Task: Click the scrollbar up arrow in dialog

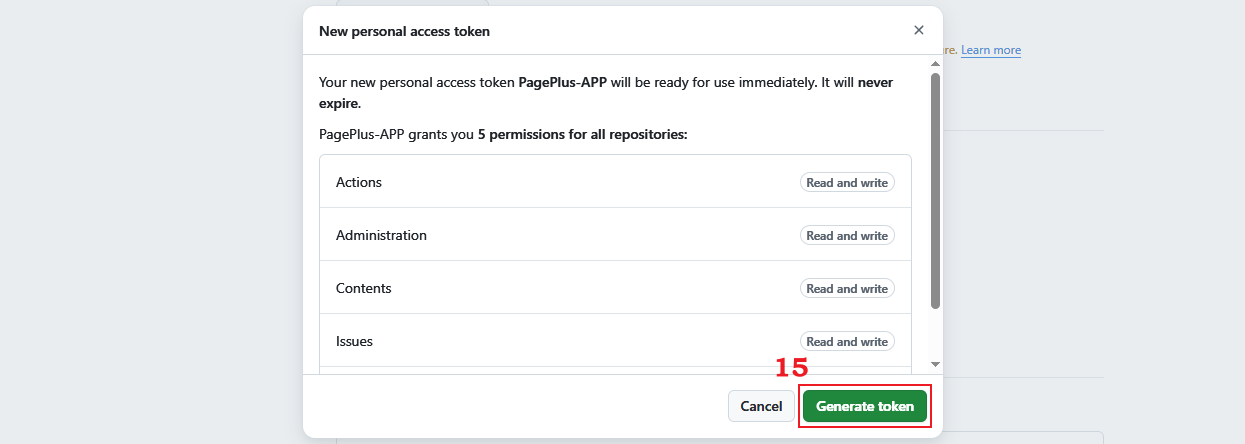Action: point(935,64)
